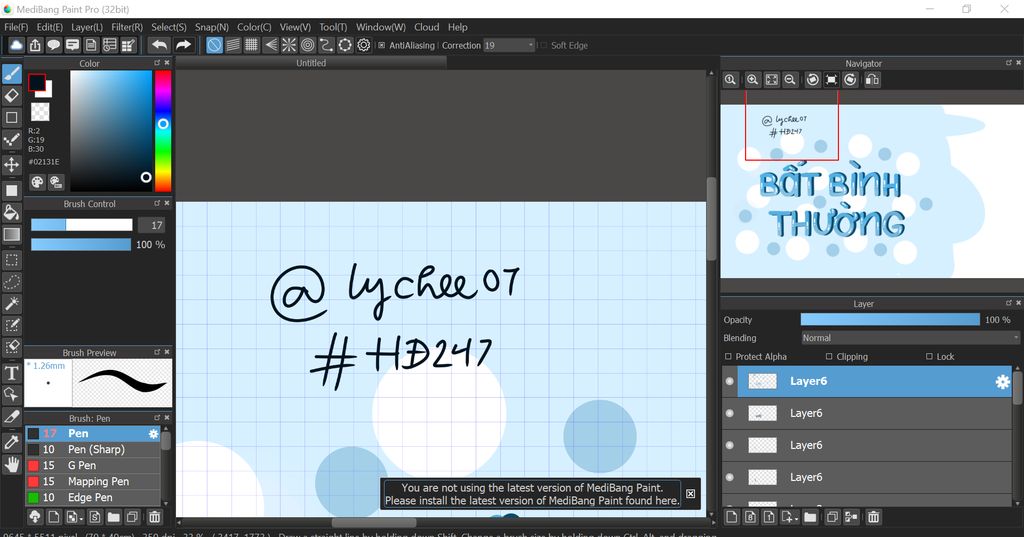Click the transparent color swatch
This screenshot has width=1024, height=537.
(x=40, y=112)
